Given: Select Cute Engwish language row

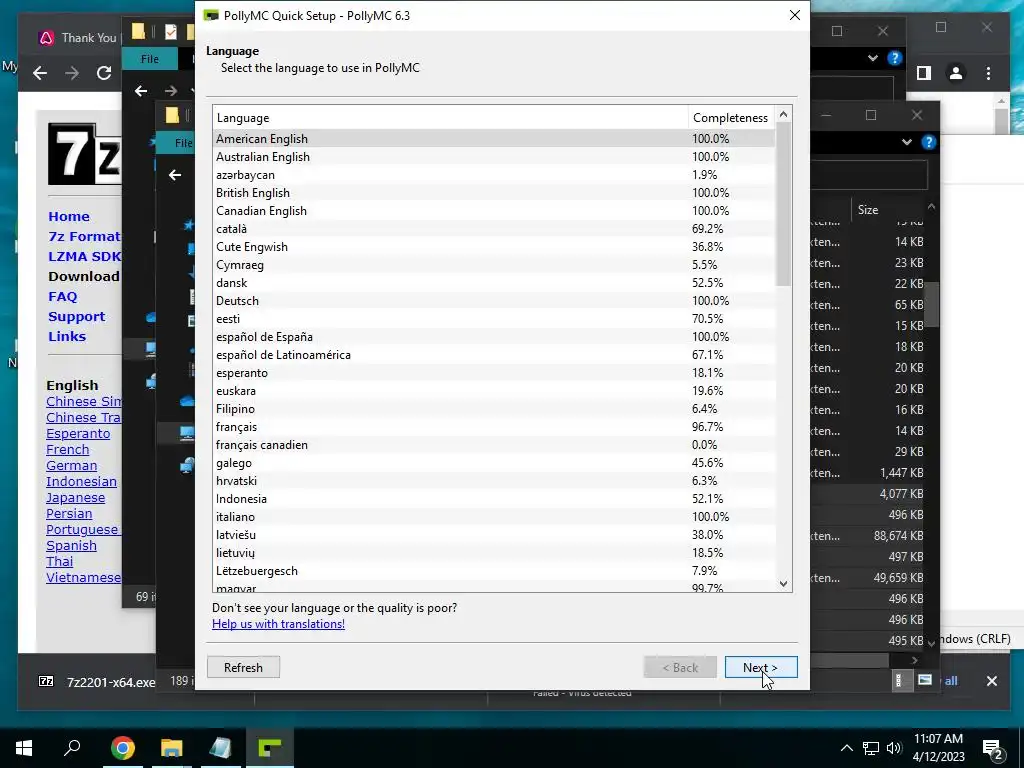Looking at the screenshot, I should pos(494,247).
